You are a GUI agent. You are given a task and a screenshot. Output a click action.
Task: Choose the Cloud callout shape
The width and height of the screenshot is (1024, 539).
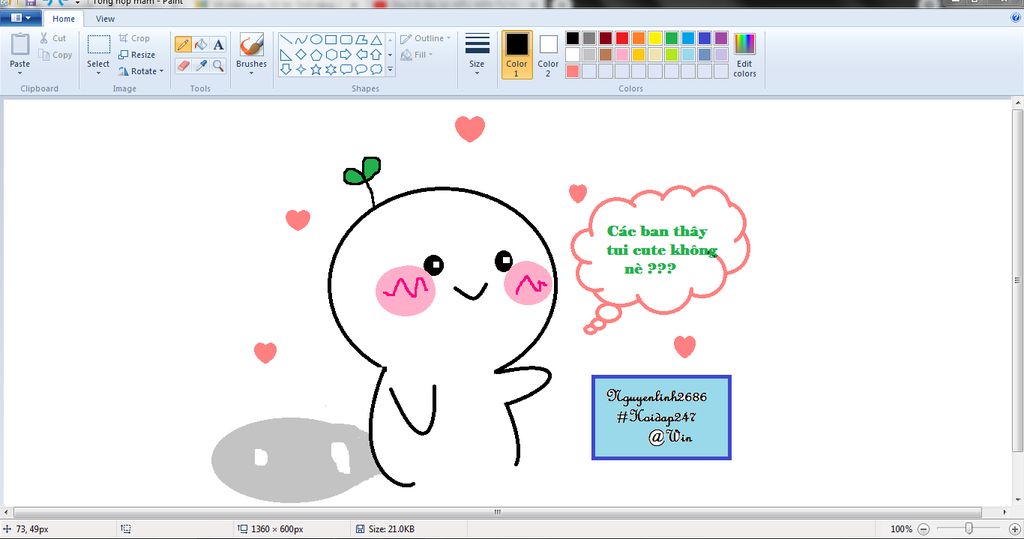(376, 69)
